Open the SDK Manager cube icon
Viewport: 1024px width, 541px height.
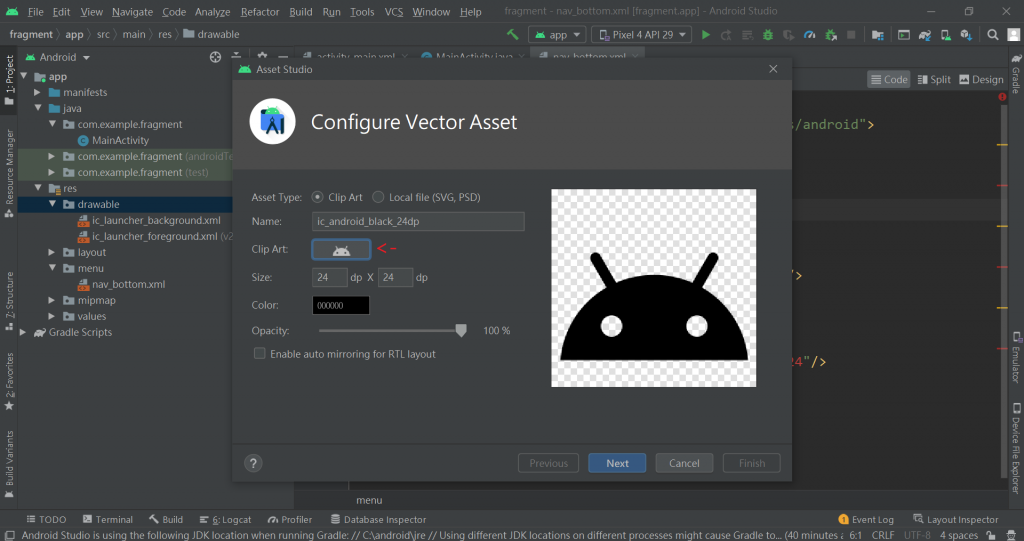[967, 35]
